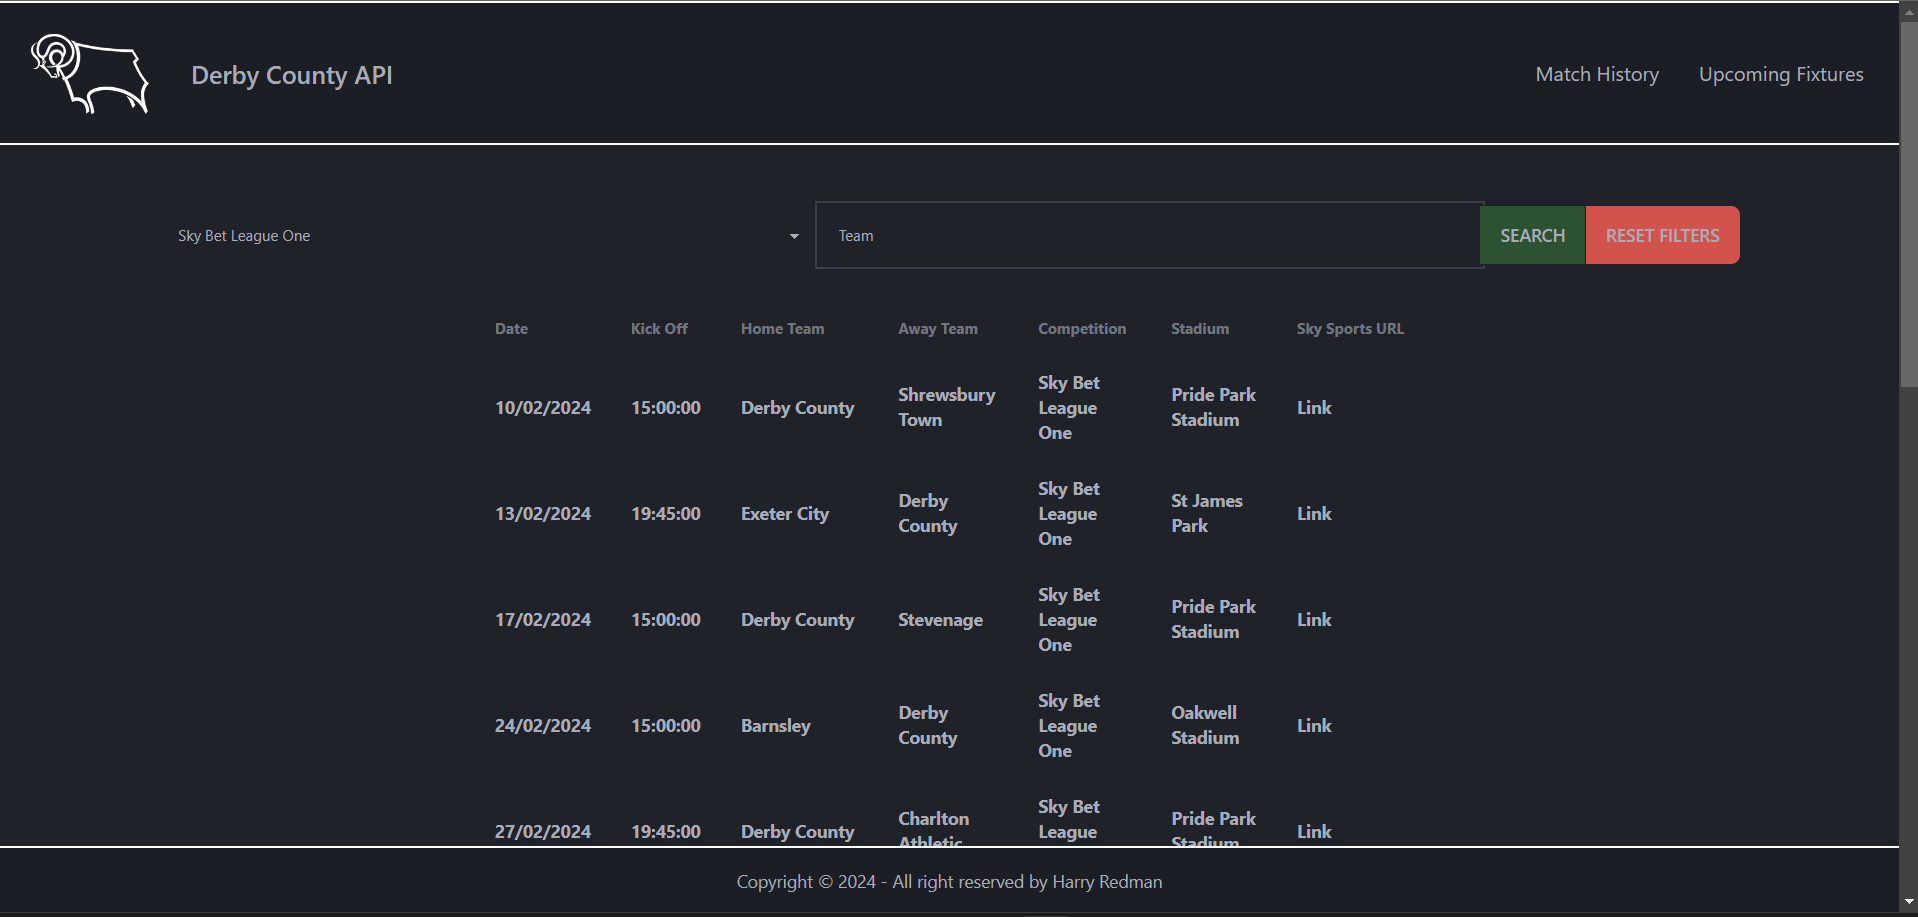Expand the Sky Bet League One competition dropdown
The width and height of the screenshot is (1918, 917).
(488, 236)
